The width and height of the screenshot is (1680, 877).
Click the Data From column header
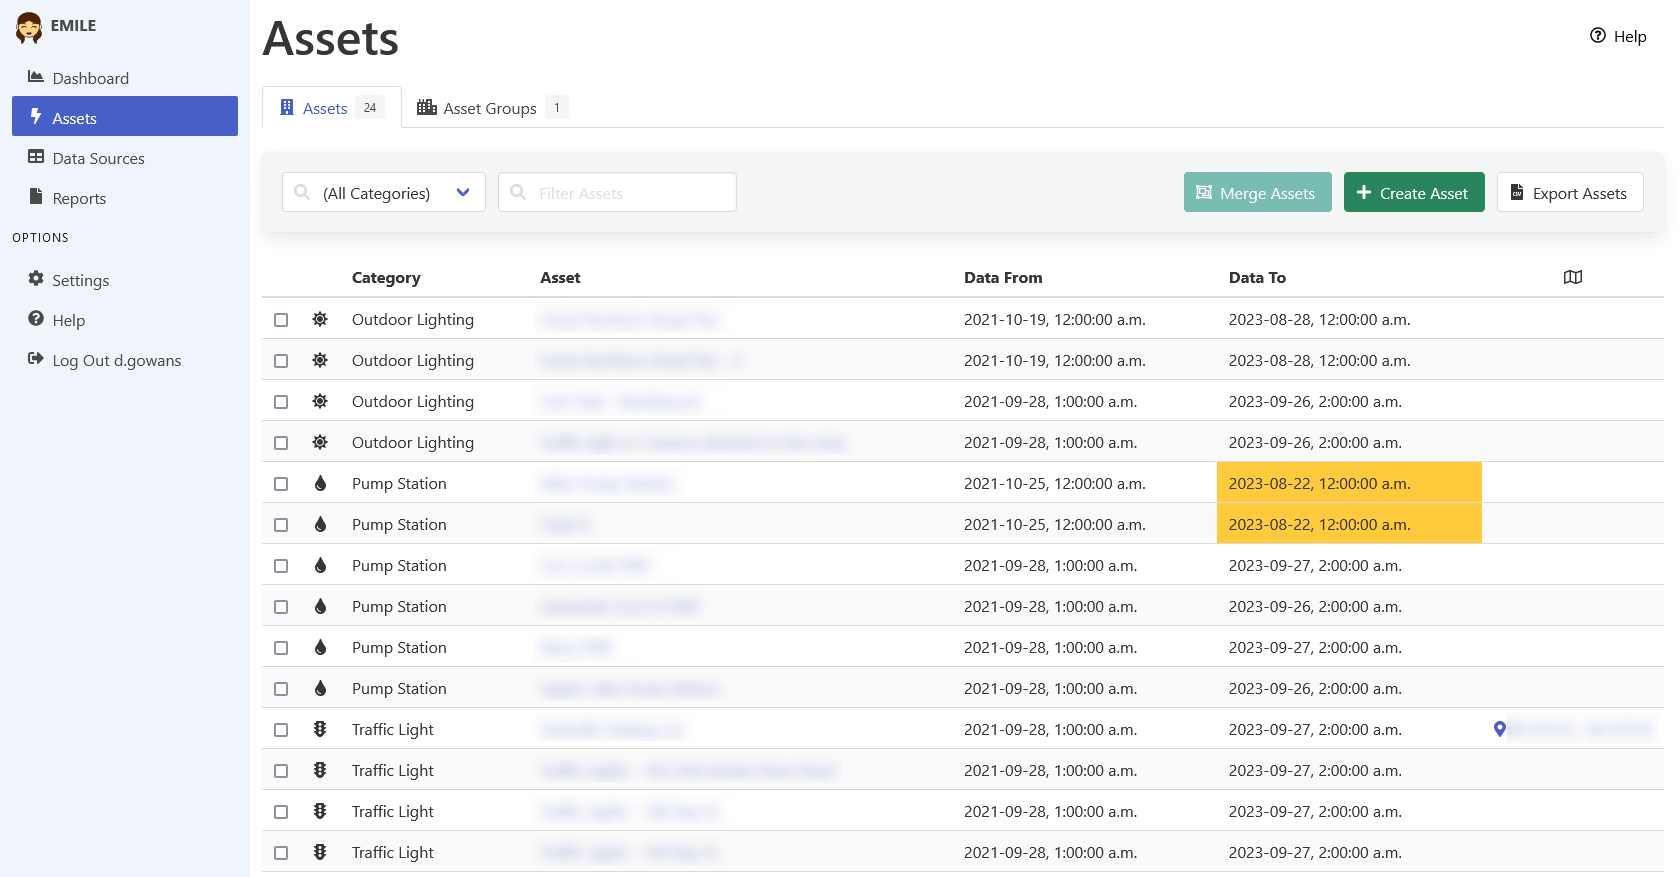1003,277
